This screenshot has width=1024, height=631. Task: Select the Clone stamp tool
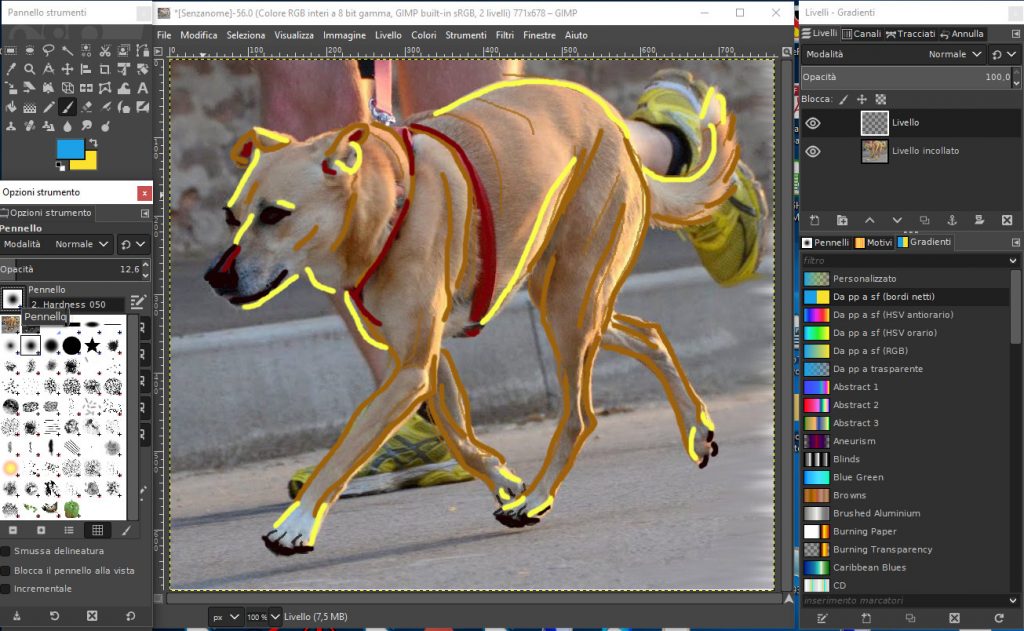(x=10, y=126)
